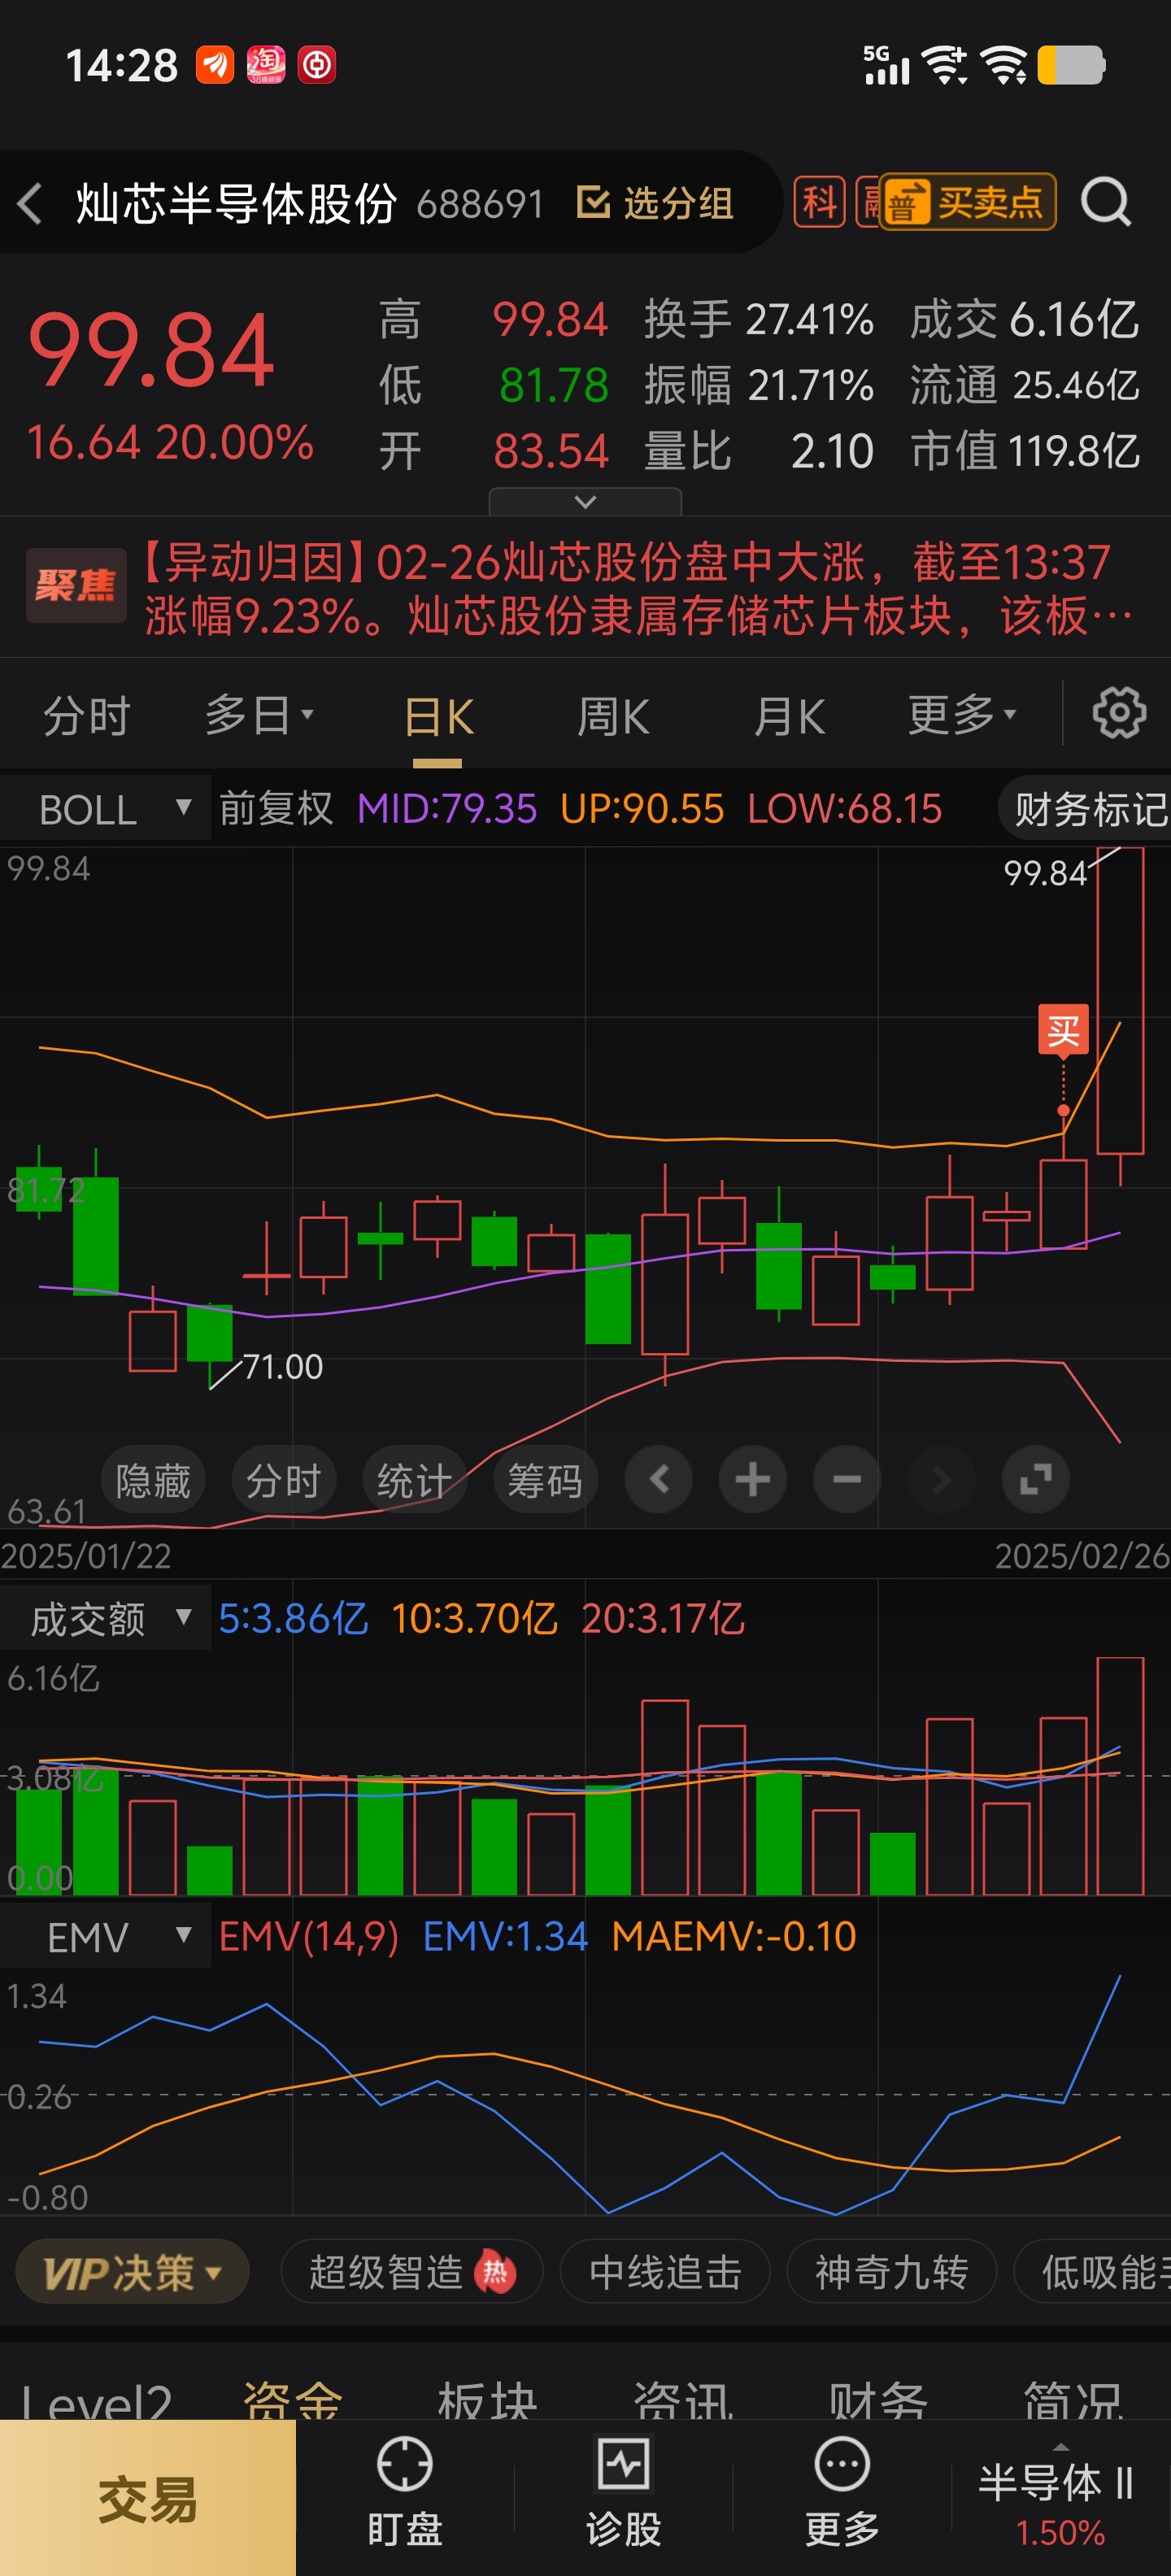
Task: Open 中线追击 strategy chip
Action: coord(665,2272)
